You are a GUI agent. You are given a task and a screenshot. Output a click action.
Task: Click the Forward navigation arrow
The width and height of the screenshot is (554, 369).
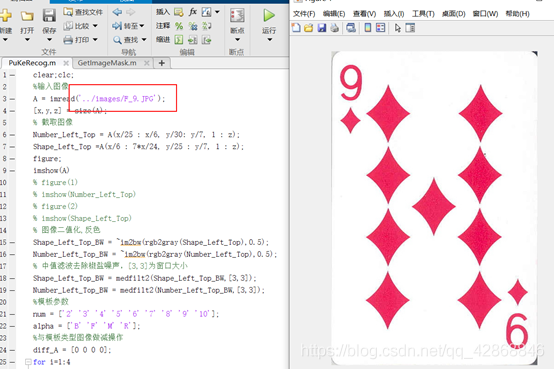point(131,12)
